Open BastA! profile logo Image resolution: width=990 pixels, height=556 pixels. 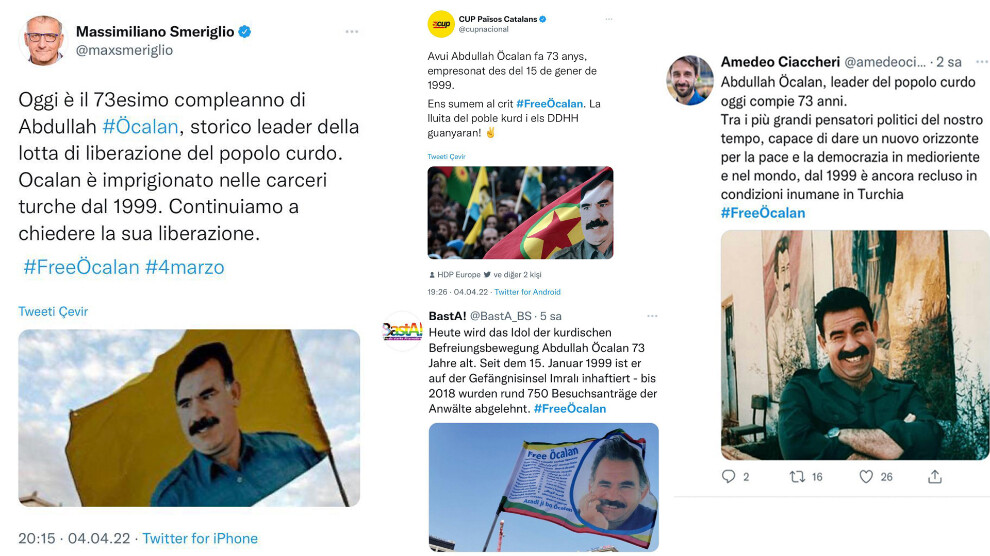(402, 331)
